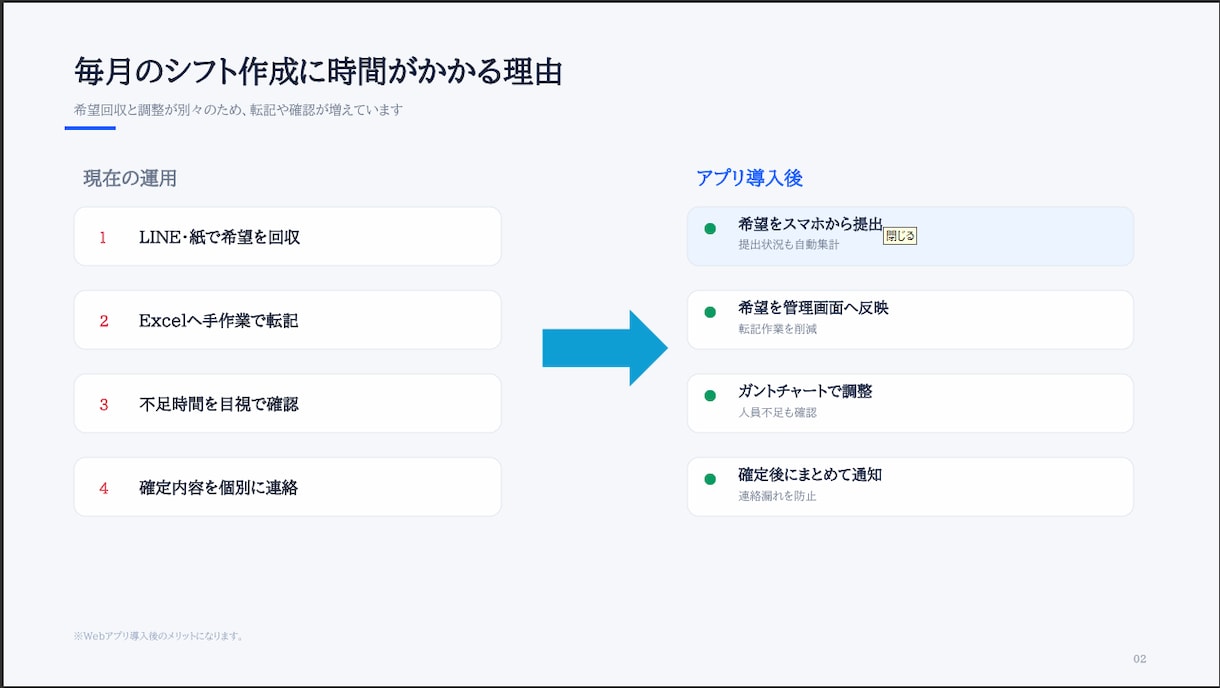
Task: Click the slide title "毎月のシフト作成に時間がかかる理由"
Action: [318, 72]
